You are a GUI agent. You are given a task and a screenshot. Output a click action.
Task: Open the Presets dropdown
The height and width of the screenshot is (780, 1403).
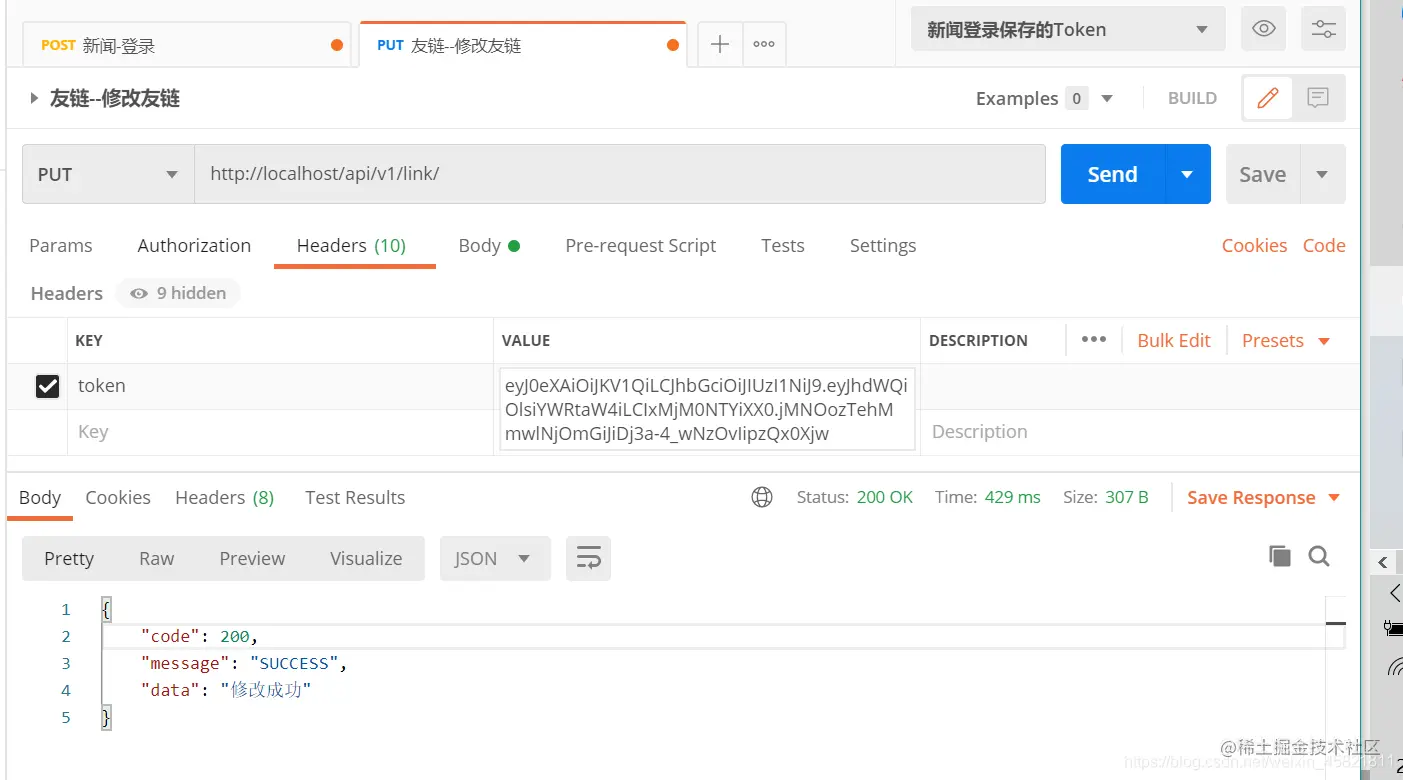click(1285, 340)
